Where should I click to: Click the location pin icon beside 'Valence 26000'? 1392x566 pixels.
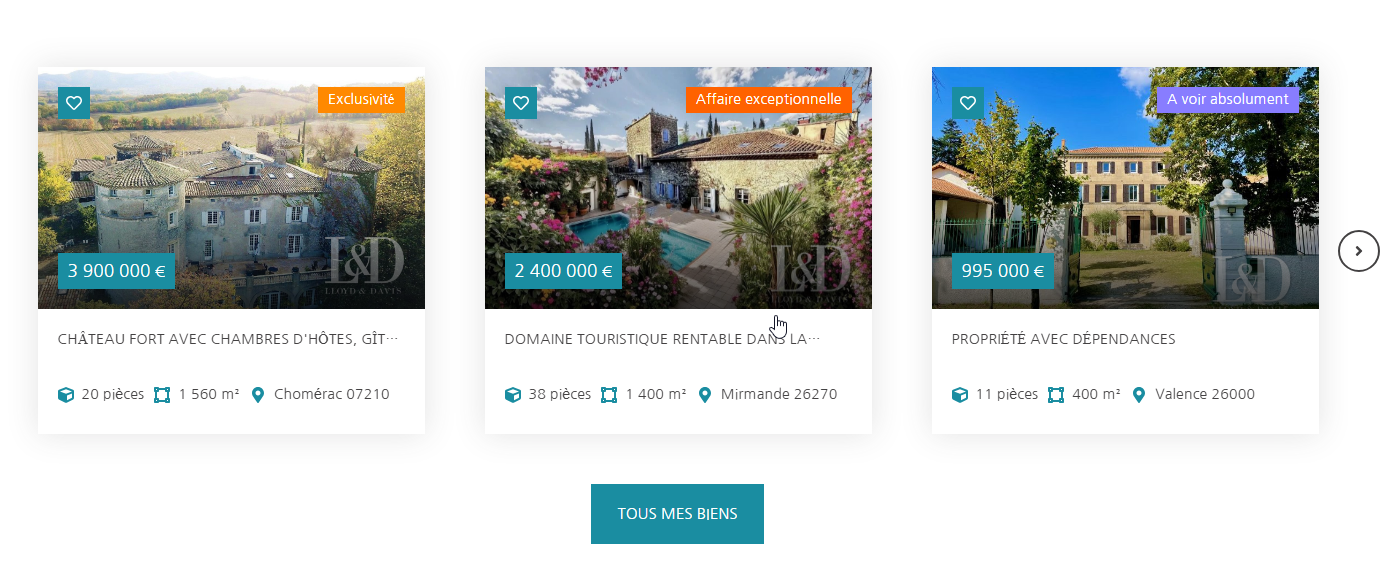[1139, 395]
